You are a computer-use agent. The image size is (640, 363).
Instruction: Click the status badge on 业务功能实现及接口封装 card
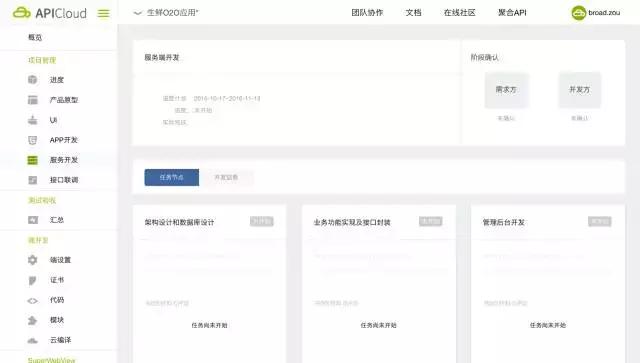(x=431, y=221)
